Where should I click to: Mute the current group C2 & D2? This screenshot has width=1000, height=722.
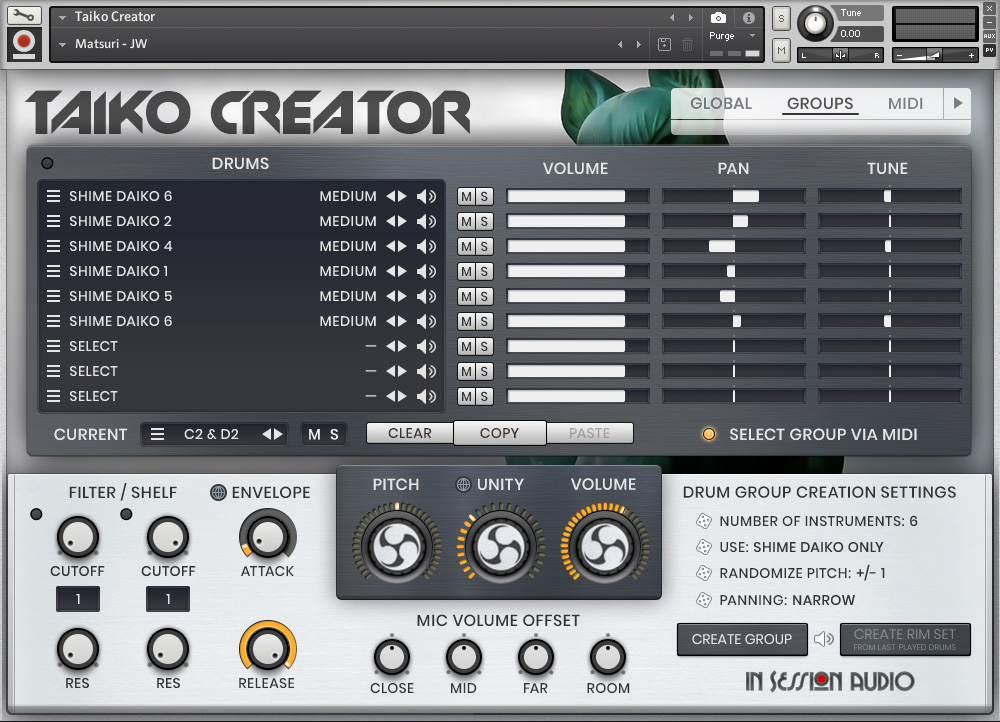(314, 434)
